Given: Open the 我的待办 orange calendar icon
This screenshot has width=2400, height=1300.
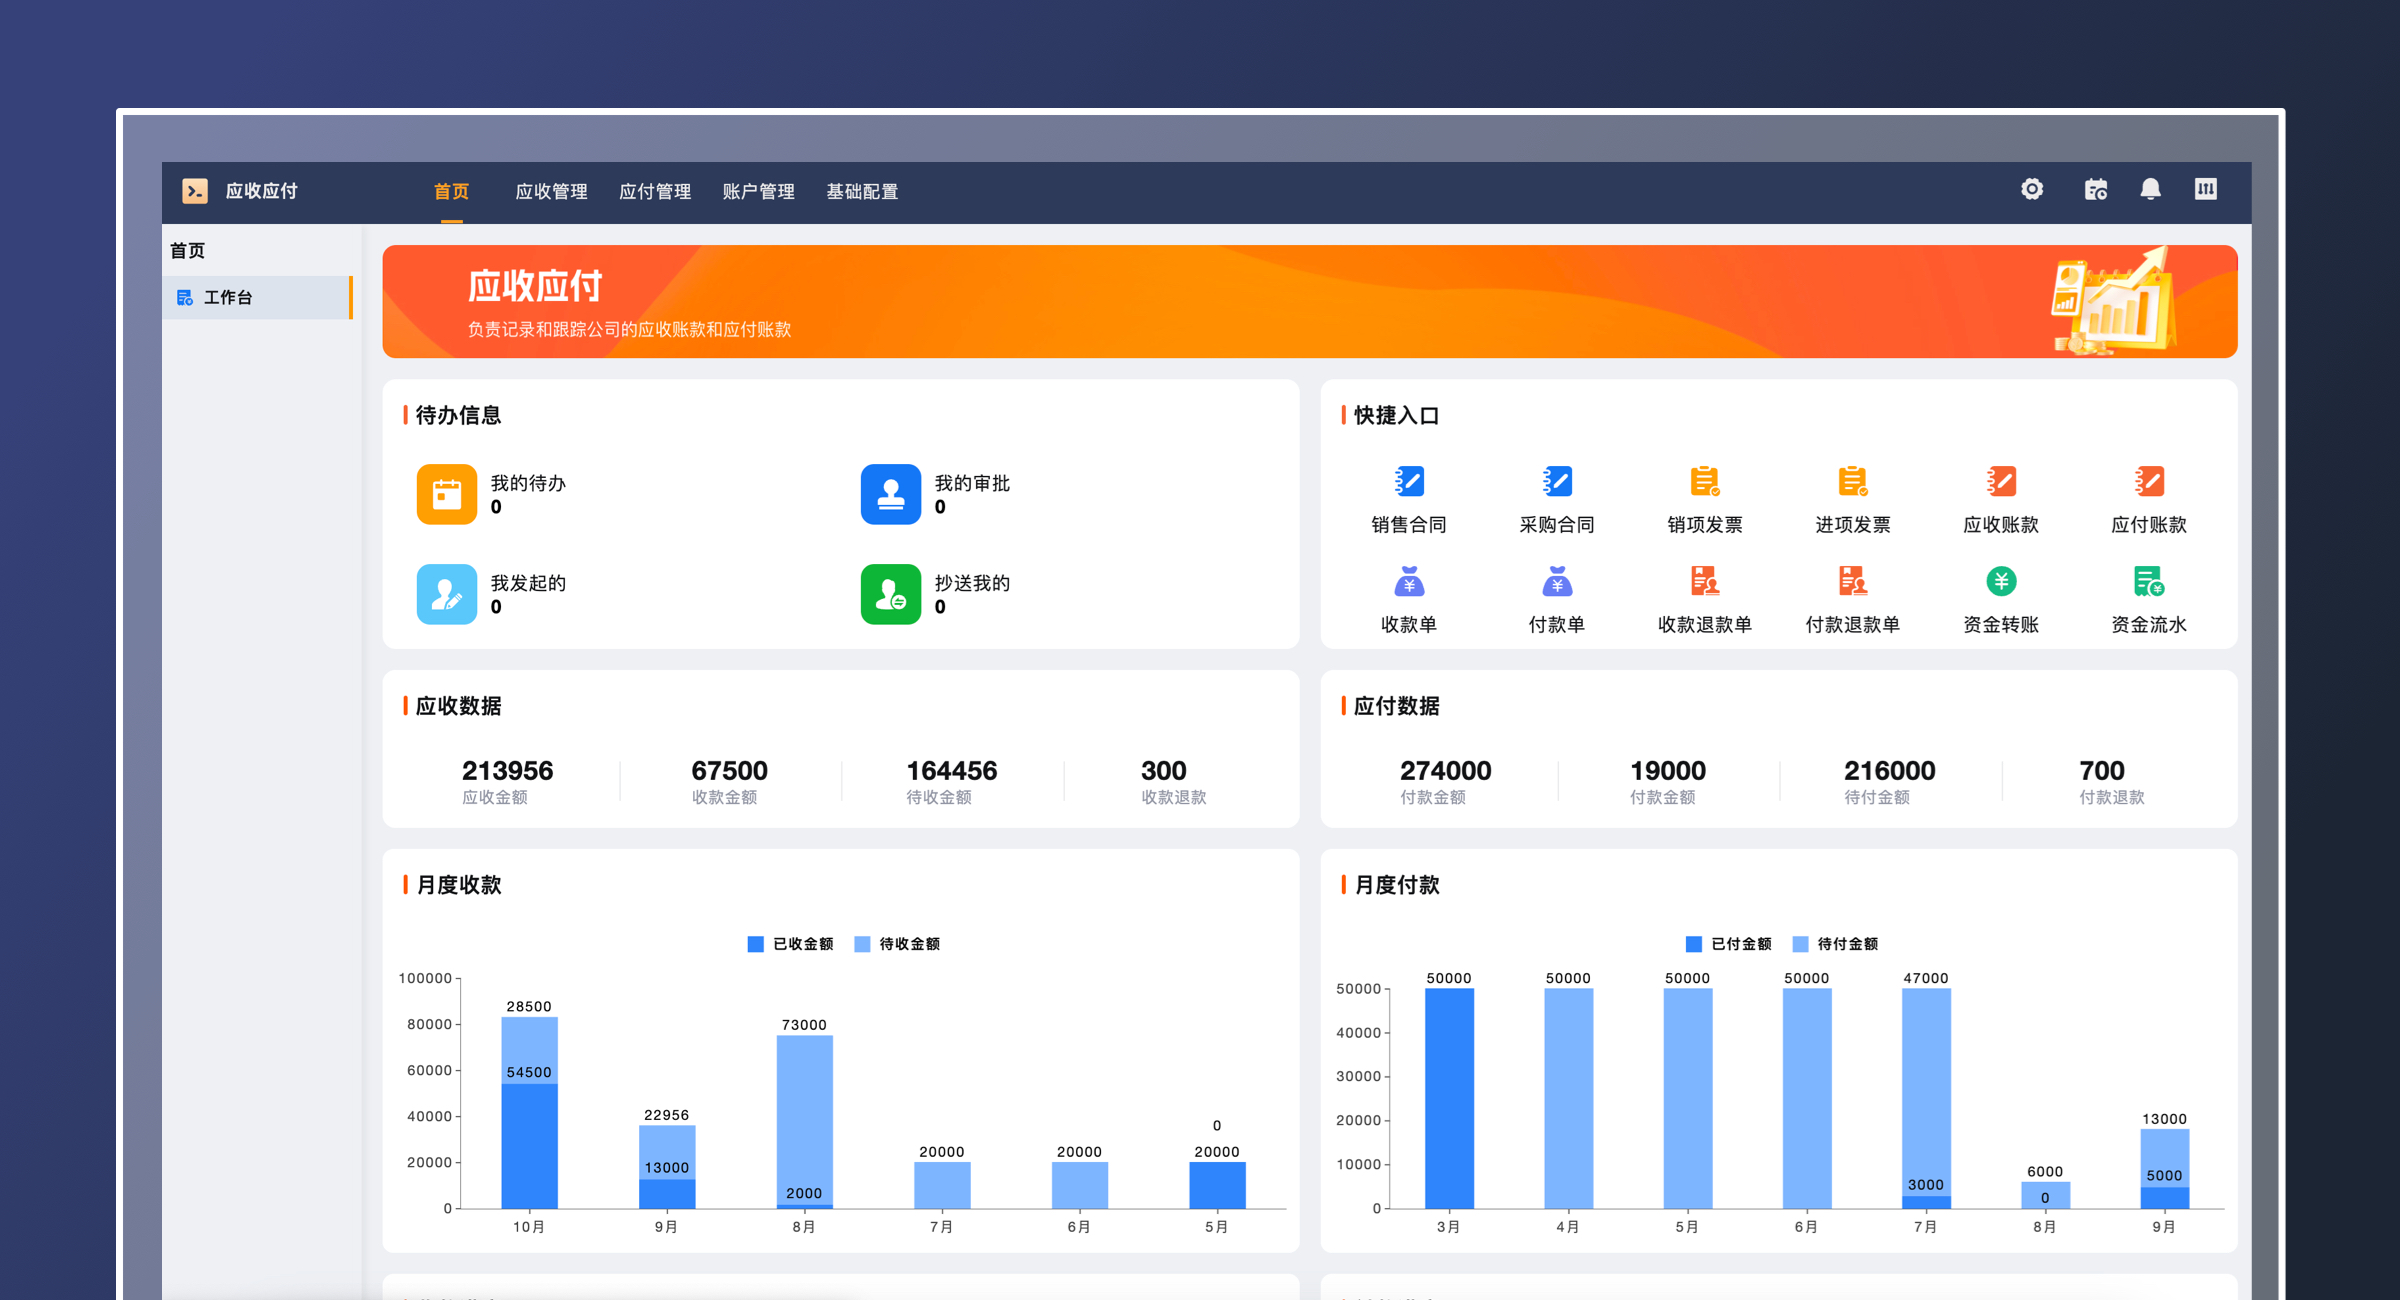Looking at the screenshot, I should click(446, 494).
